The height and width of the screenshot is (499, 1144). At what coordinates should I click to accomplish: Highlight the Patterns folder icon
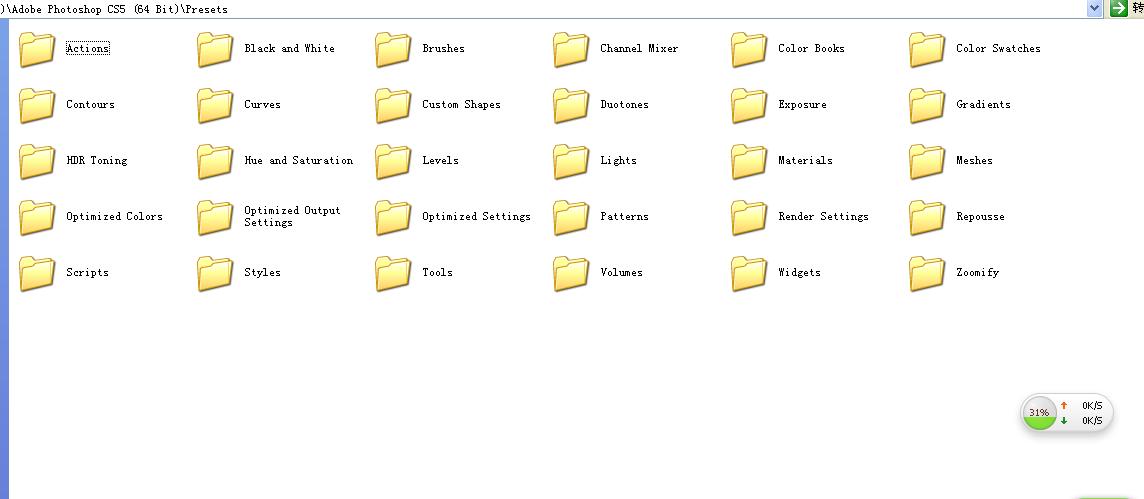click(x=571, y=218)
